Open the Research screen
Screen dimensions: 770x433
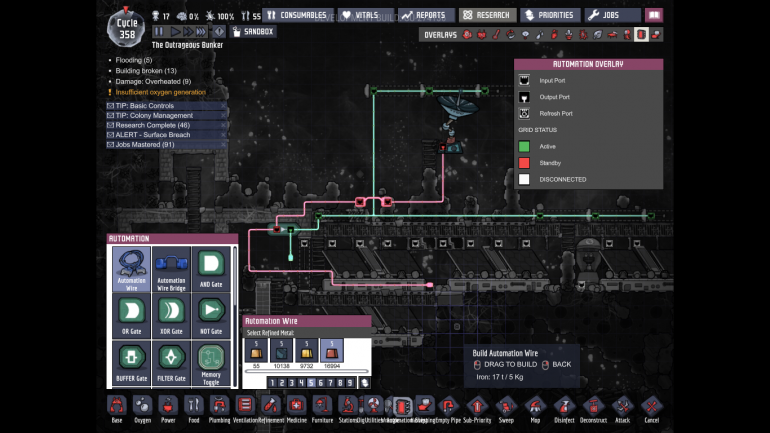point(487,15)
